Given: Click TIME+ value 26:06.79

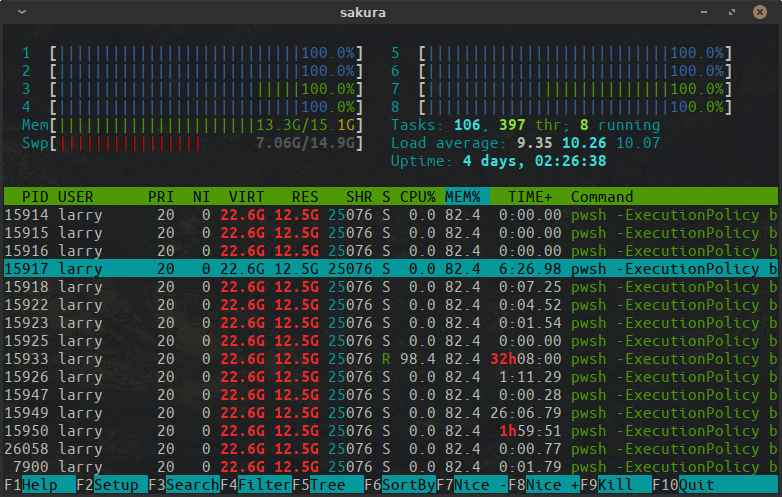Looking at the screenshot, I should 526,413.
